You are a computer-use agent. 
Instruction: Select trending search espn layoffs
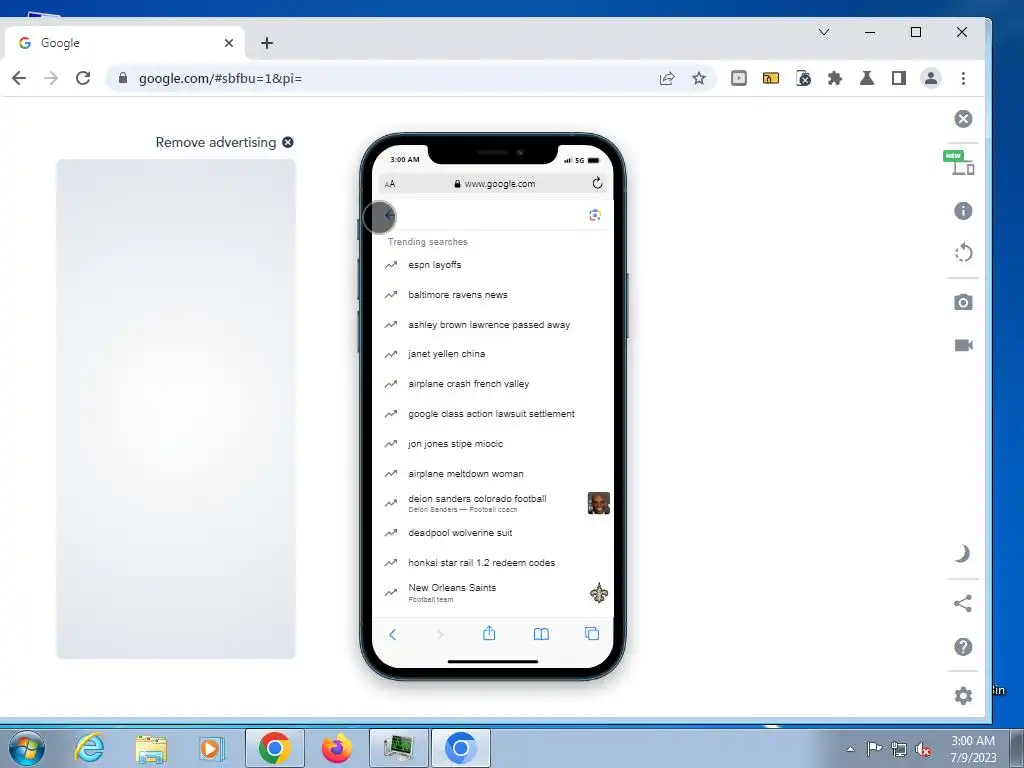492,264
